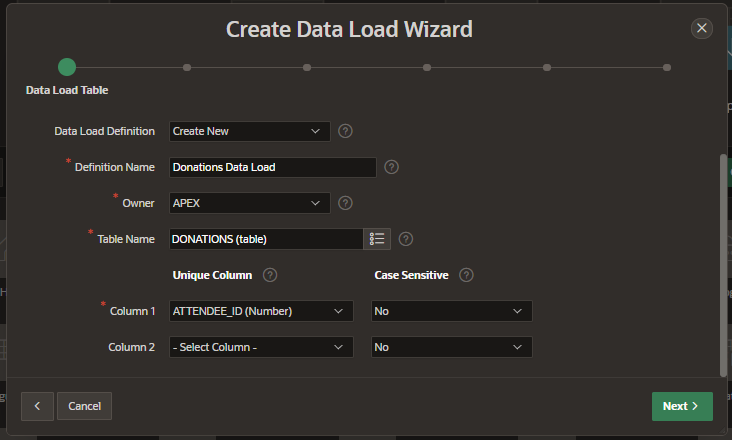Open Column 2 Case Sensitive dropdown
Image resolution: width=732 pixels, height=440 pixels.
[451, 347]
